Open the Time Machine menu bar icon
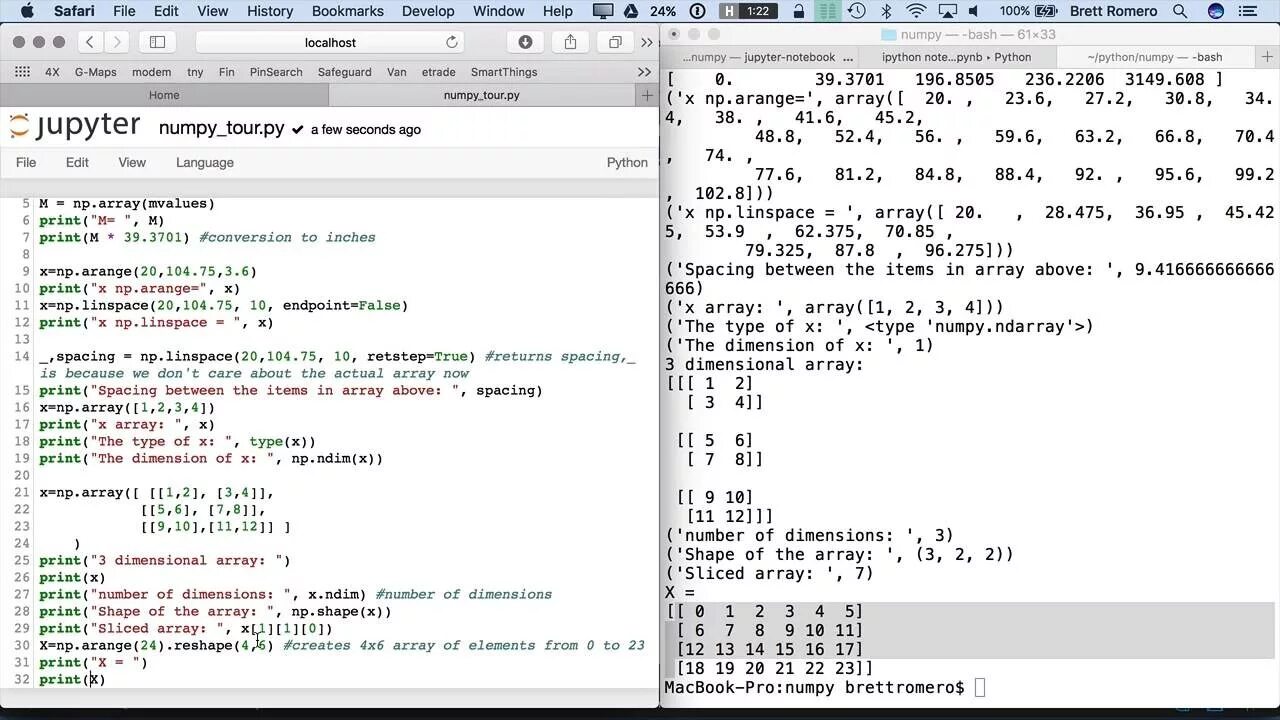This screenshot has height=720, width=1280. [857, 11]
